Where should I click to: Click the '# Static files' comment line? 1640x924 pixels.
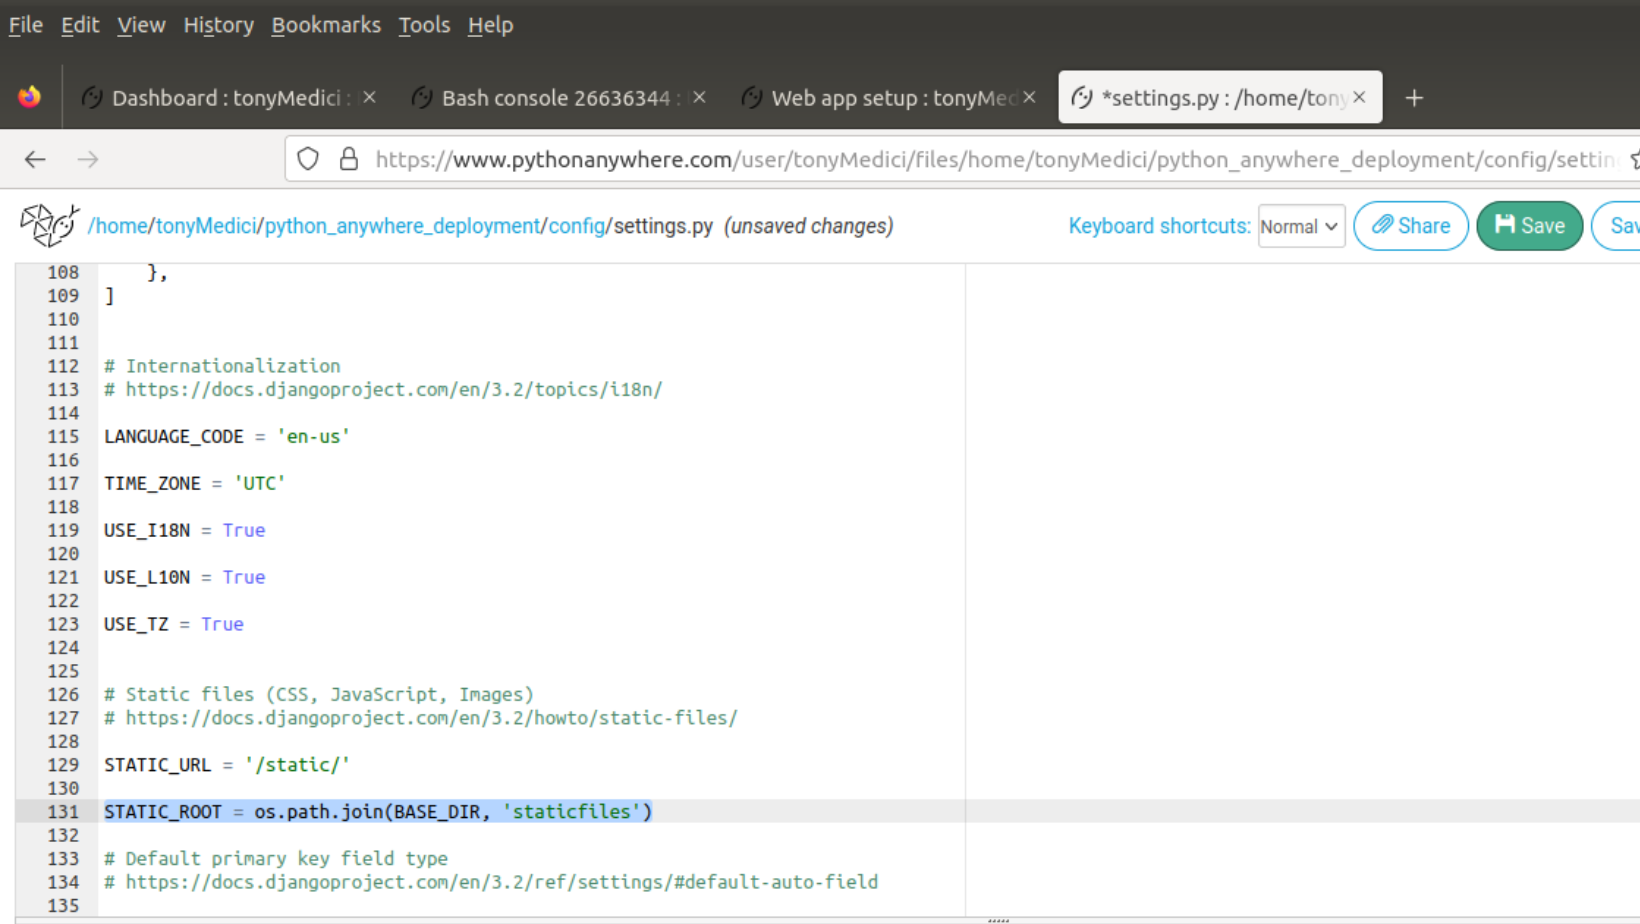(319, 694)
